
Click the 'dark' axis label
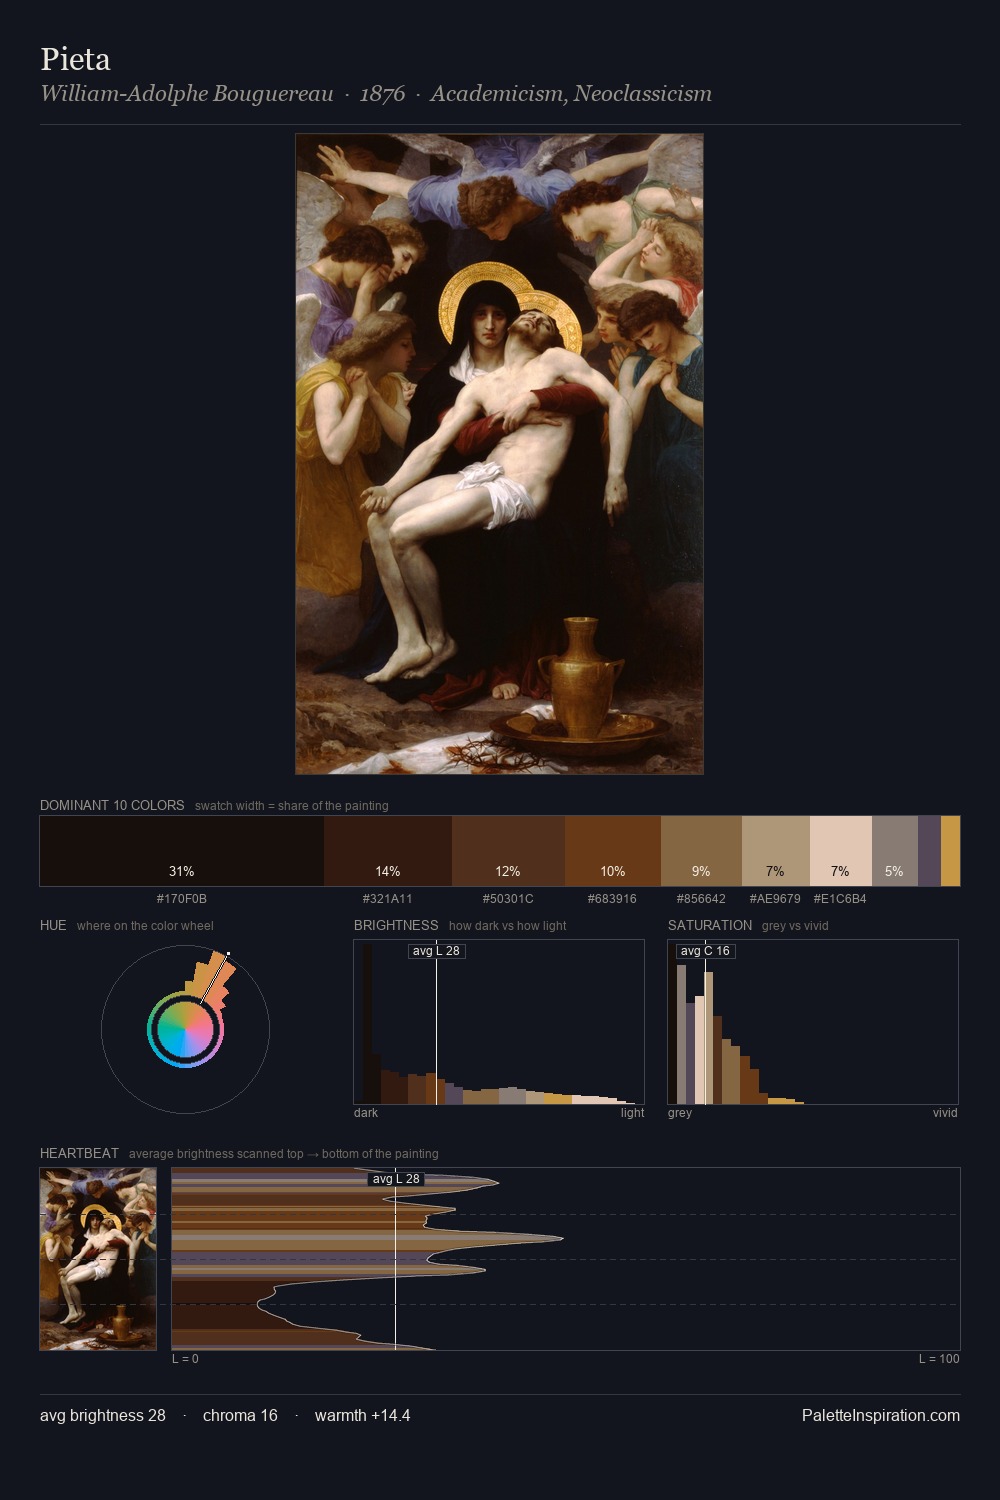(x=366, y=1113)
